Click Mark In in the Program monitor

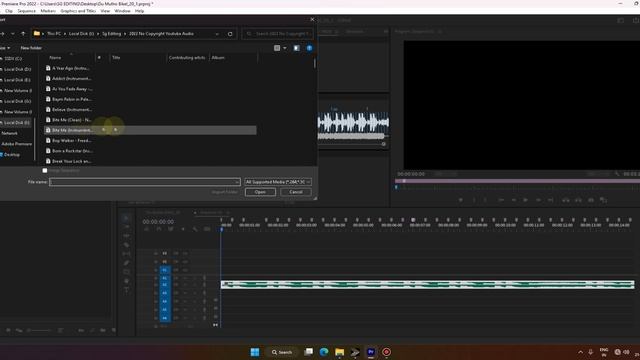pyautogui.click(x=474, y=200)
